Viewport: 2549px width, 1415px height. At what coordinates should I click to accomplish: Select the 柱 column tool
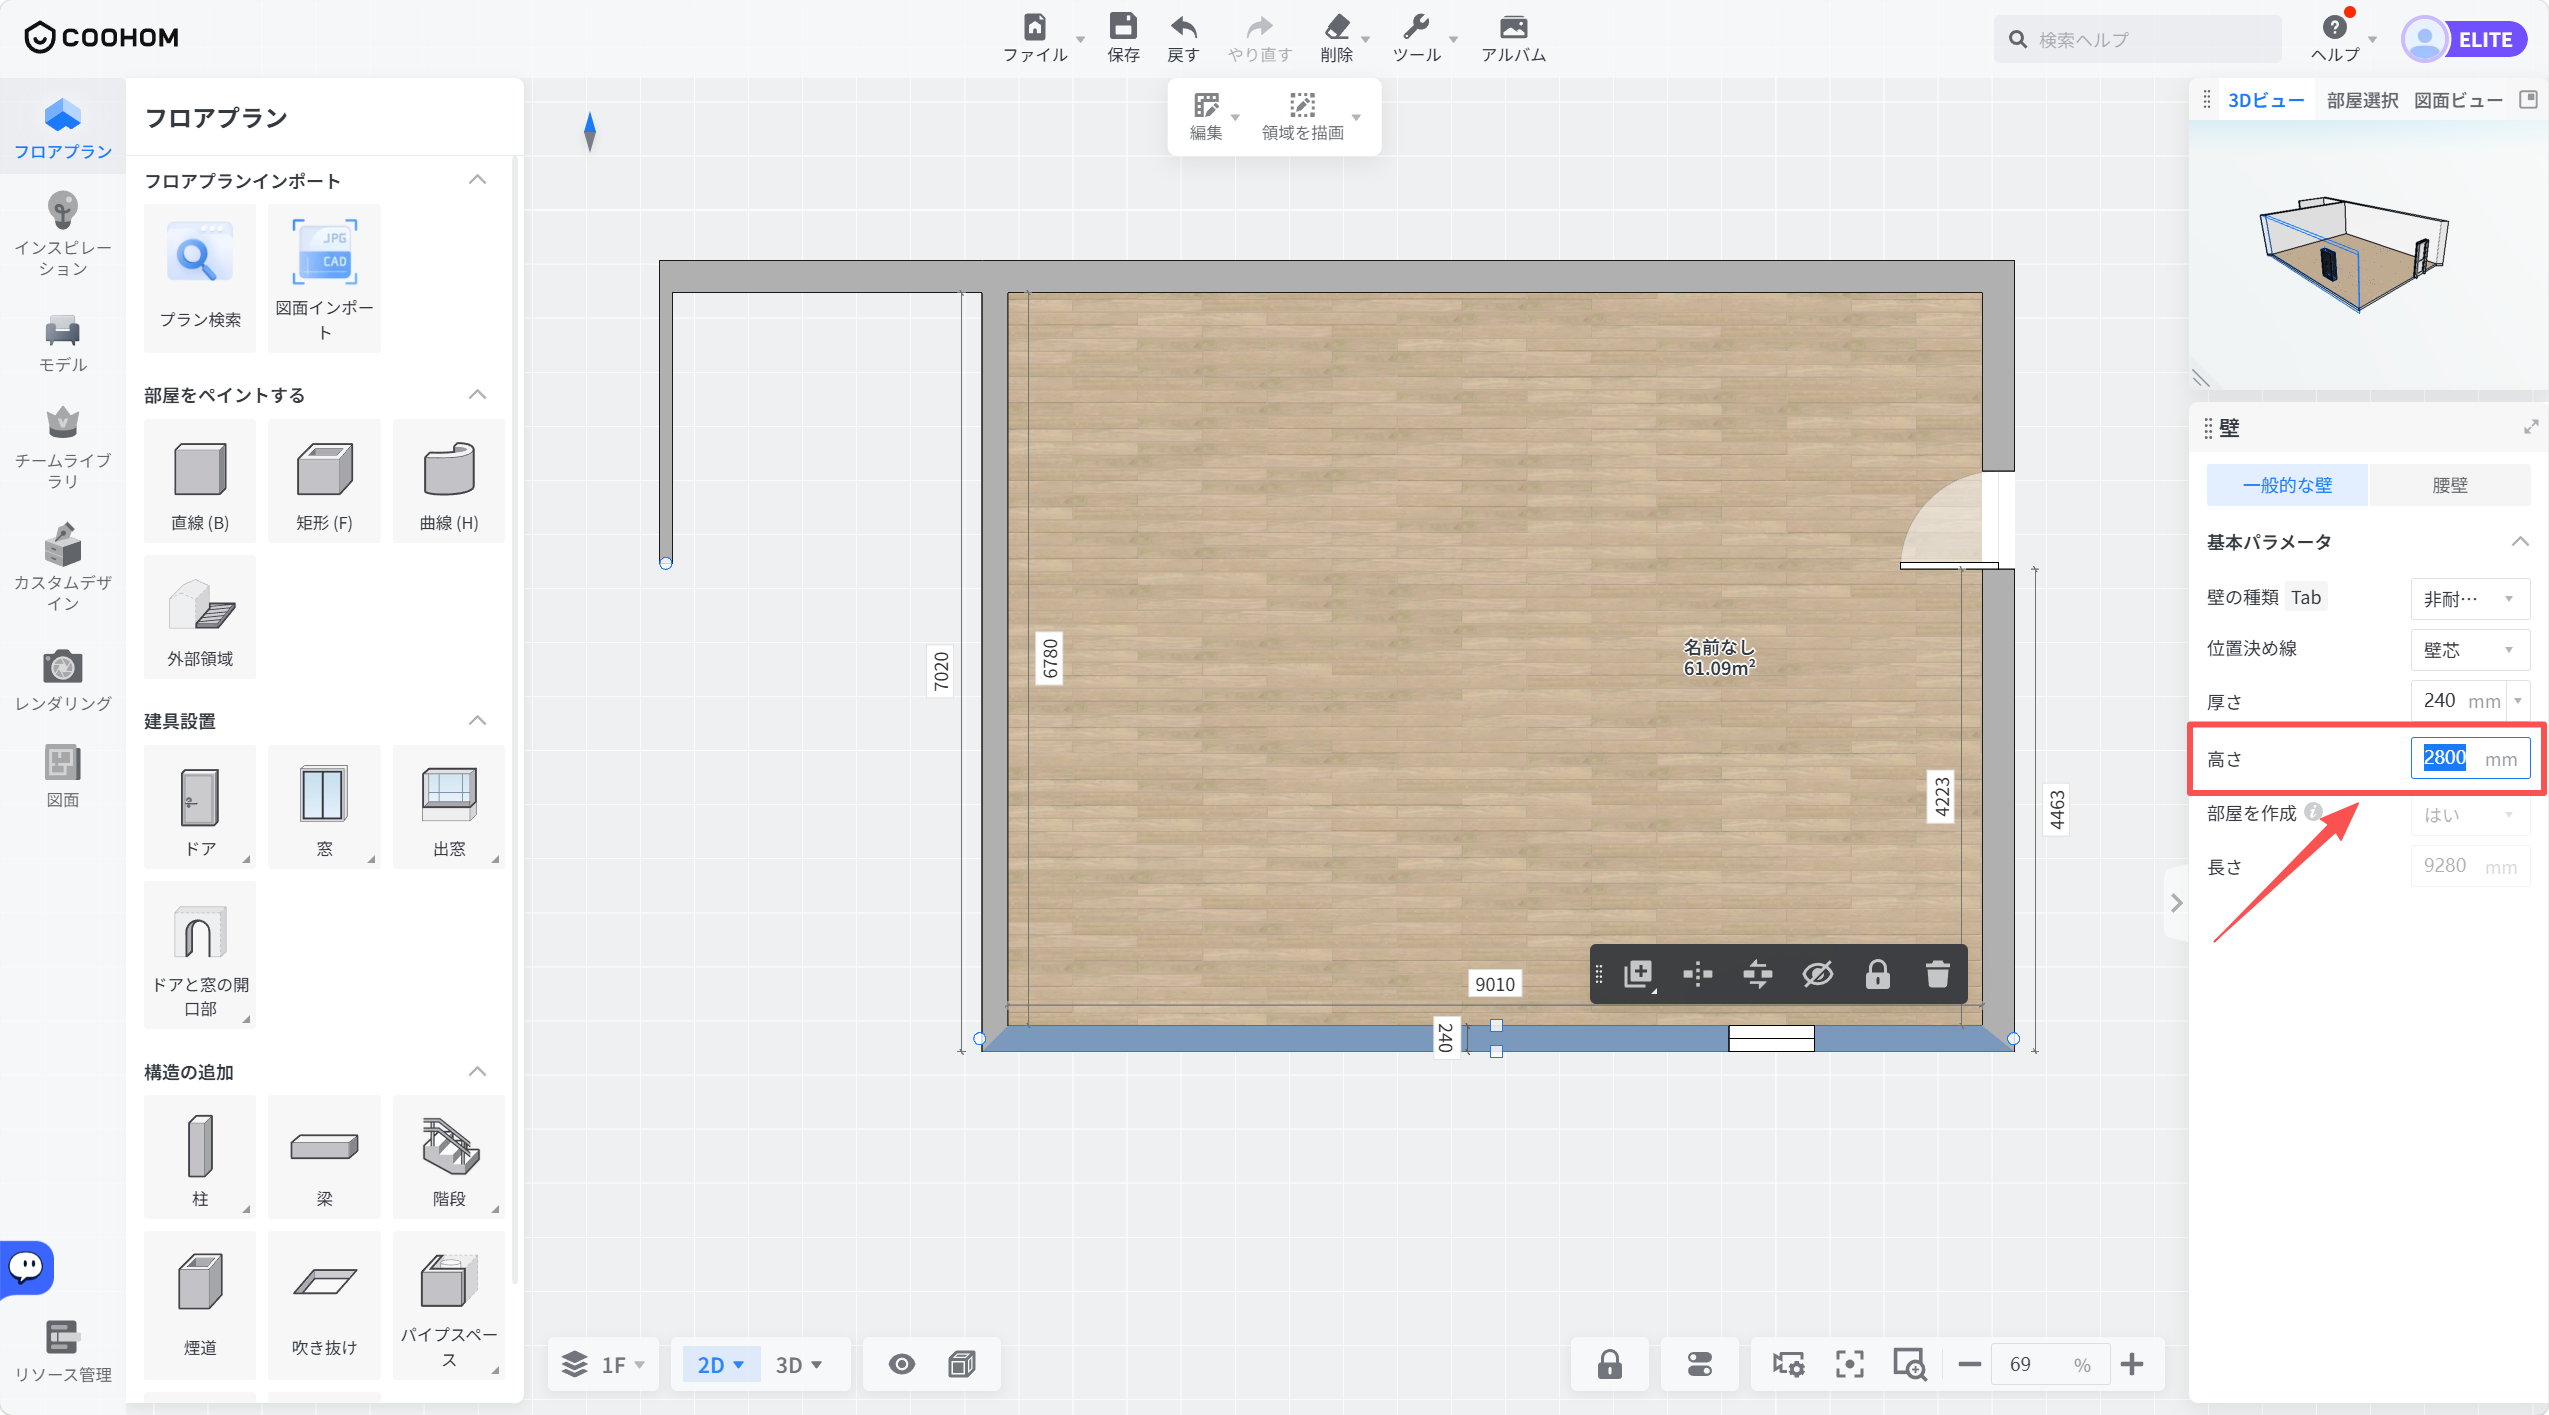200,1157
